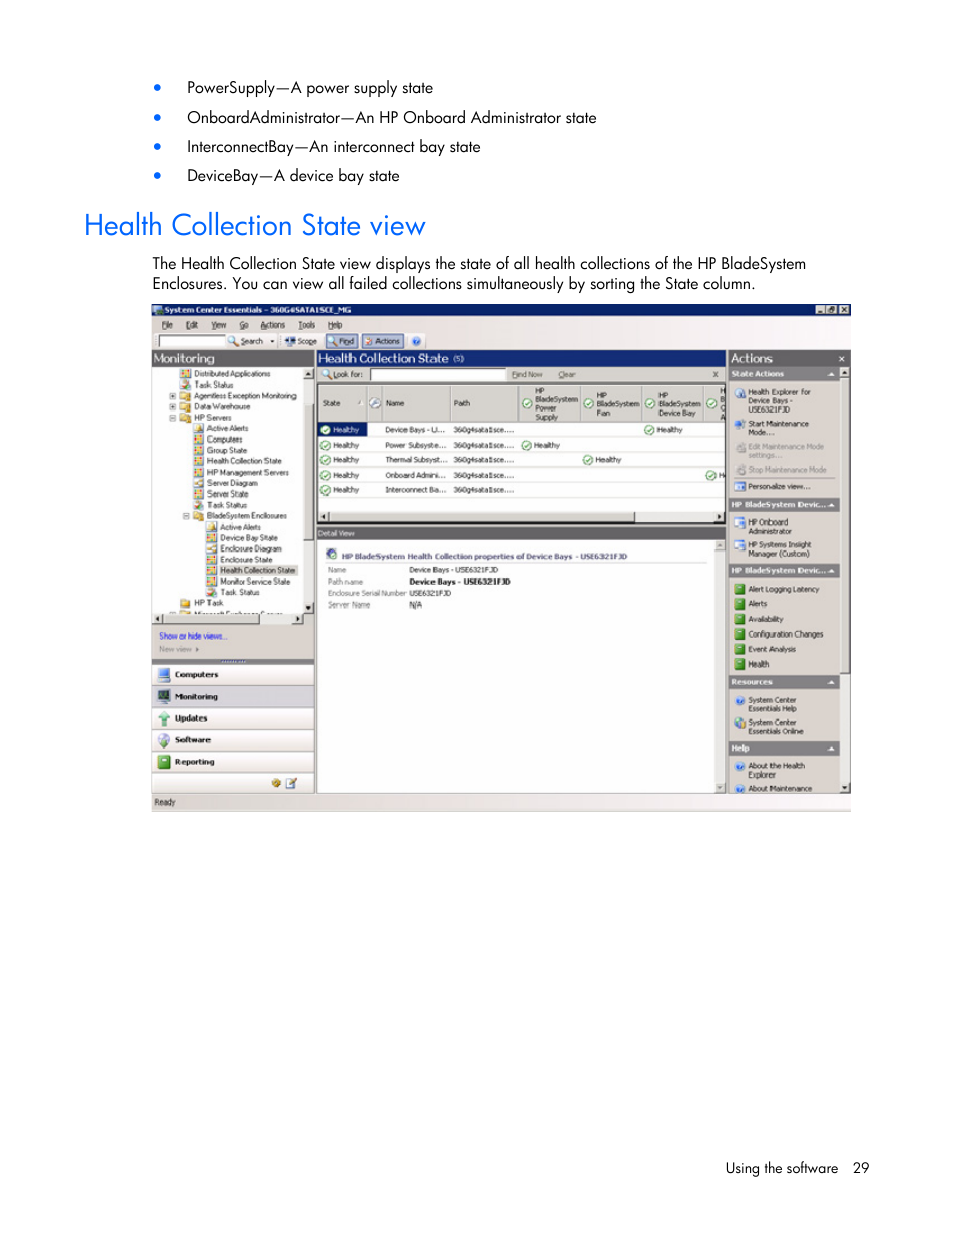This screenshot has width=954, height=1235.
Task: Open the Group State view
Action: [x=226, y=450]
